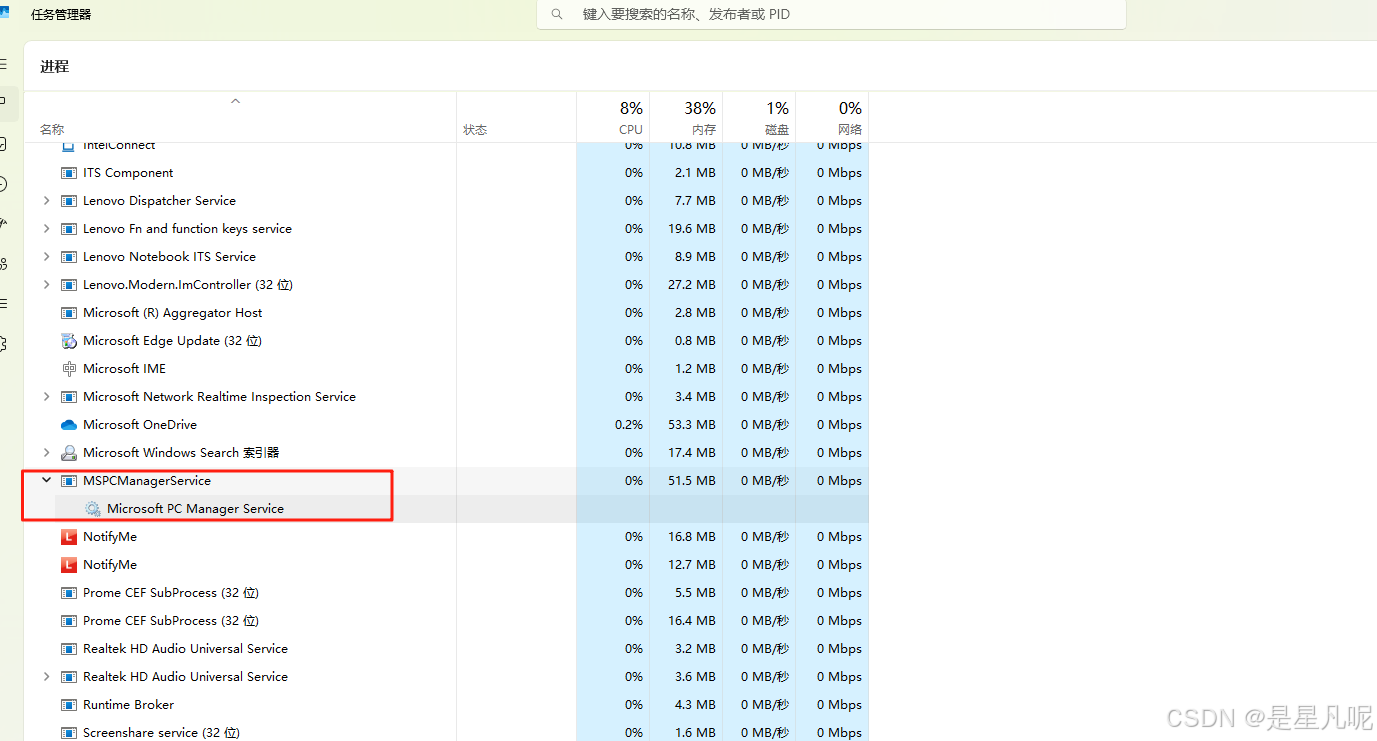Select the Lenovo Dispatcher Service icon
The height and width of the screenshot is (741, 1377).
(69, 201)
